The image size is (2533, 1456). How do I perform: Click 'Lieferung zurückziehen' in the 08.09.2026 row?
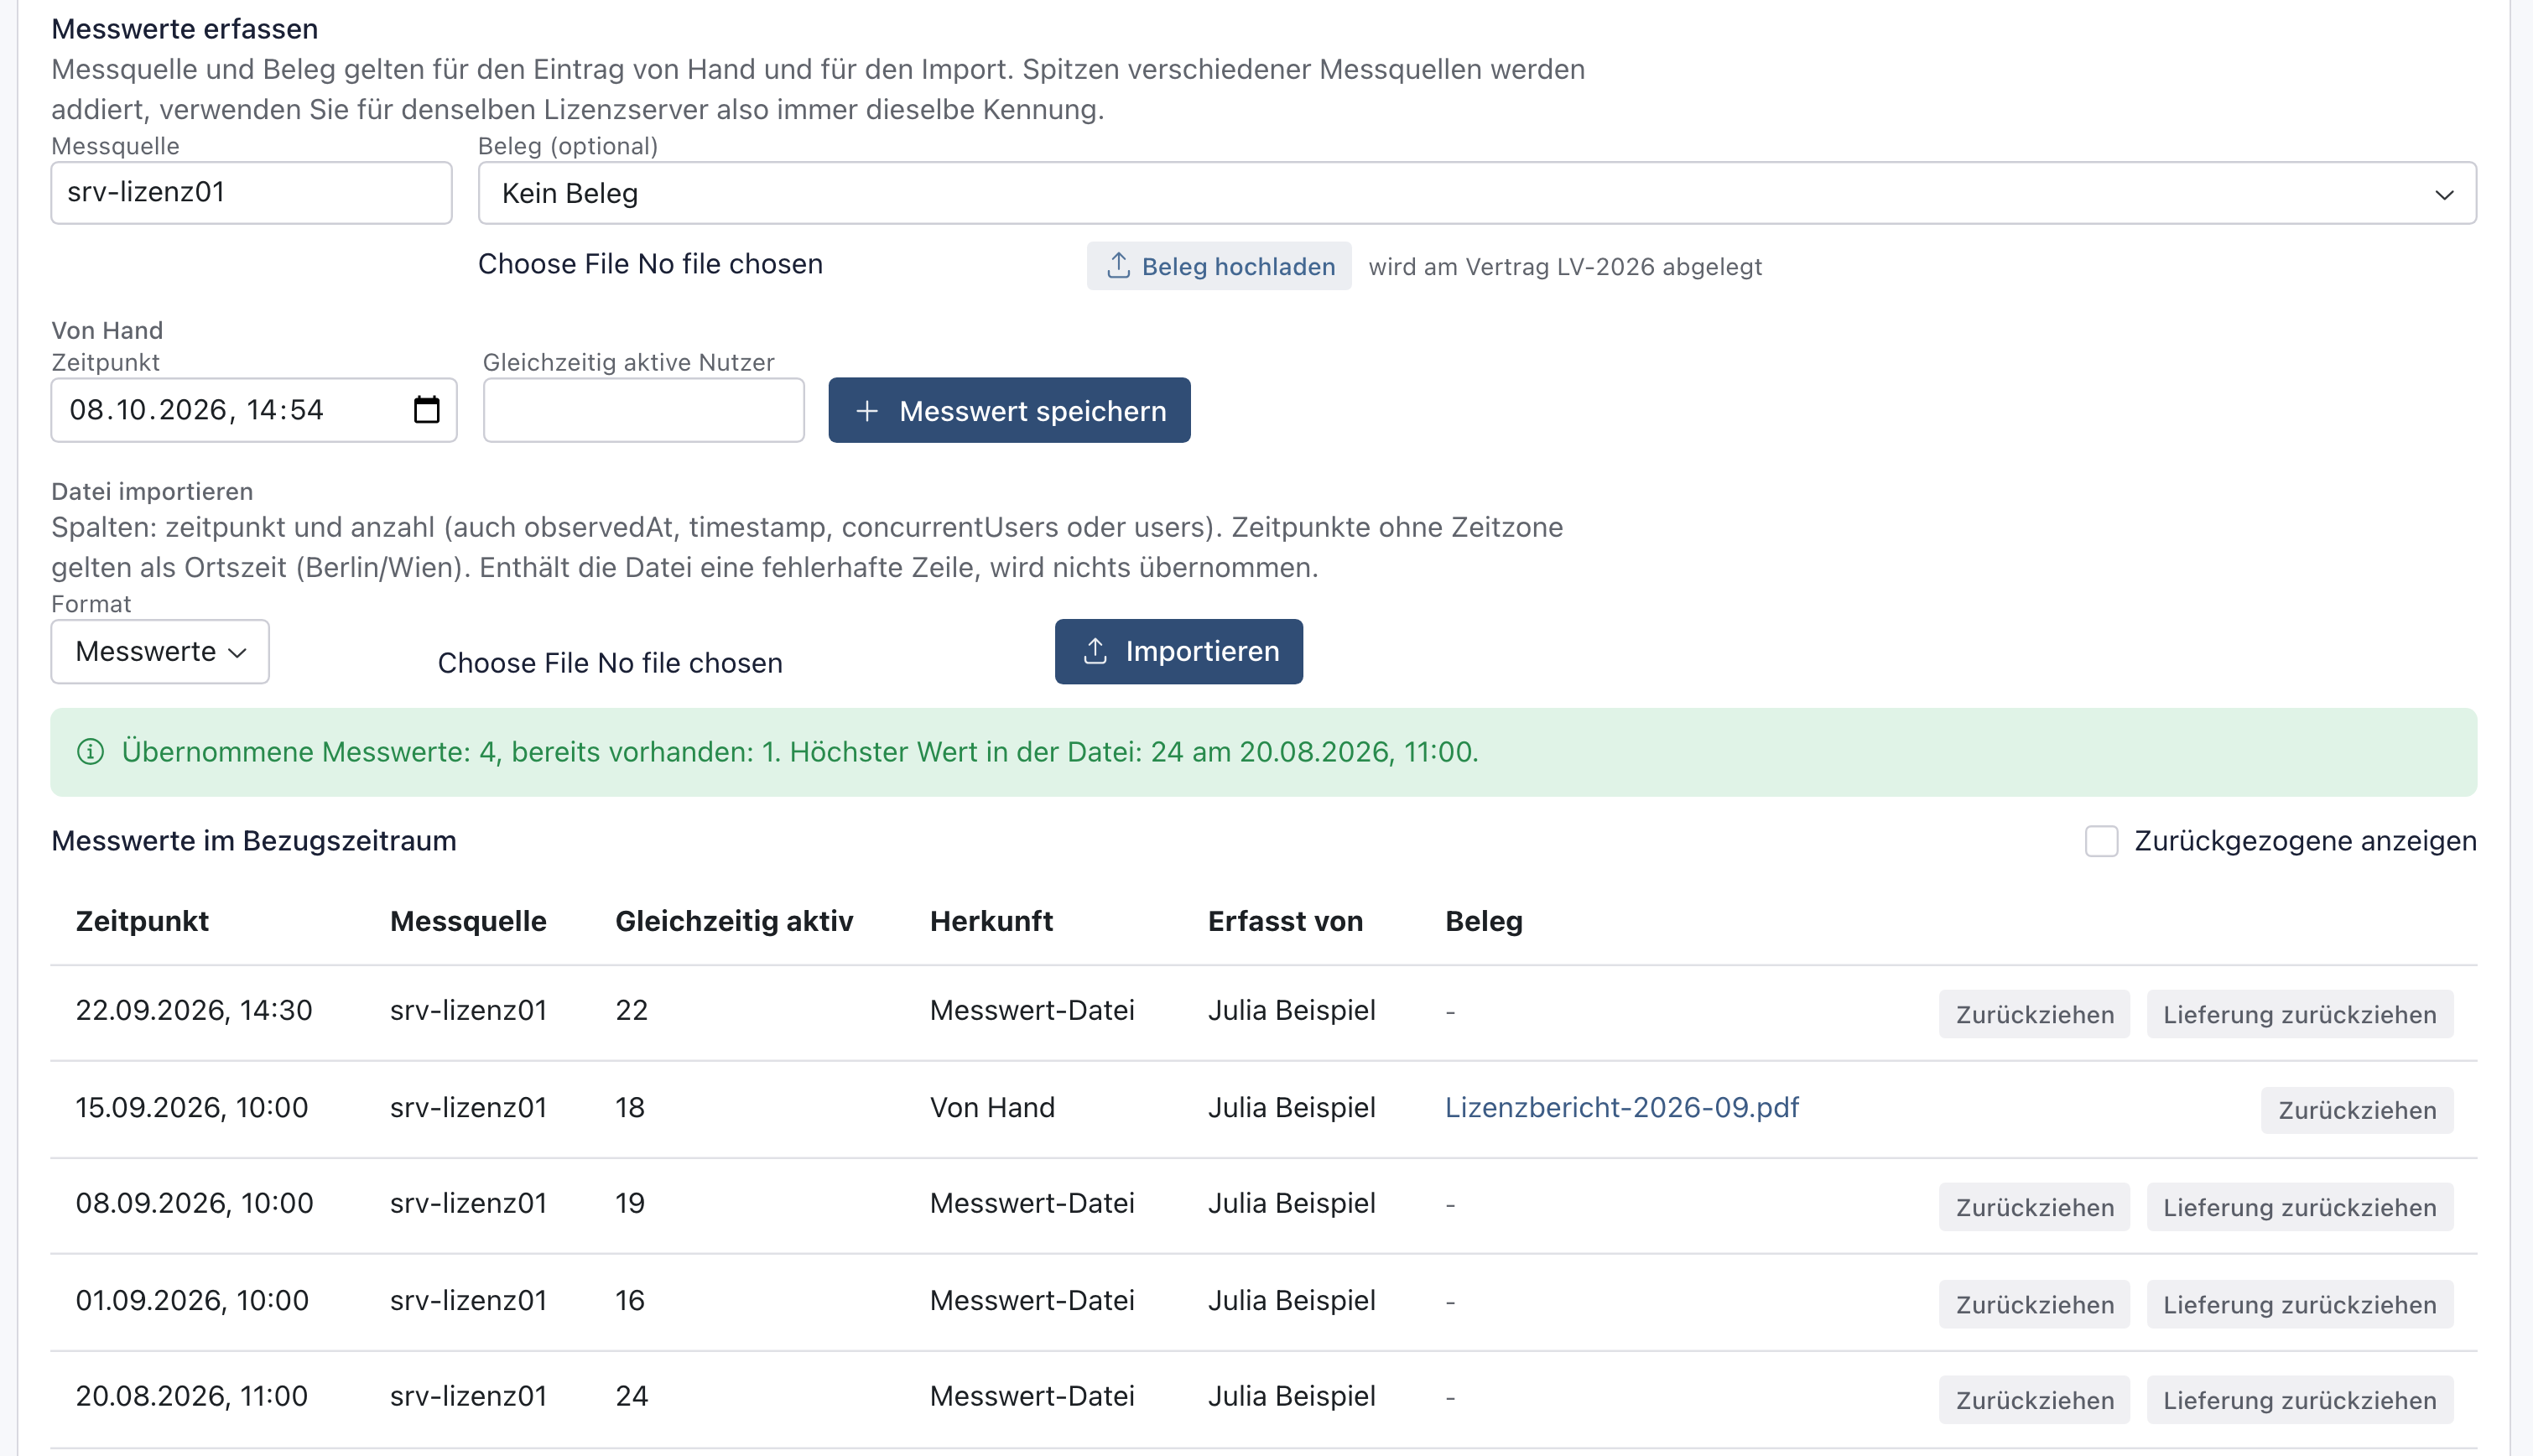(2299, 1207)
